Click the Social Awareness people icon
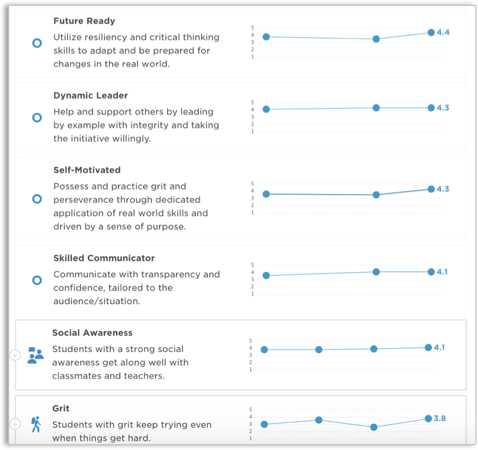Image resolution: width=478 pixels, height=450 pixels. 35,355
